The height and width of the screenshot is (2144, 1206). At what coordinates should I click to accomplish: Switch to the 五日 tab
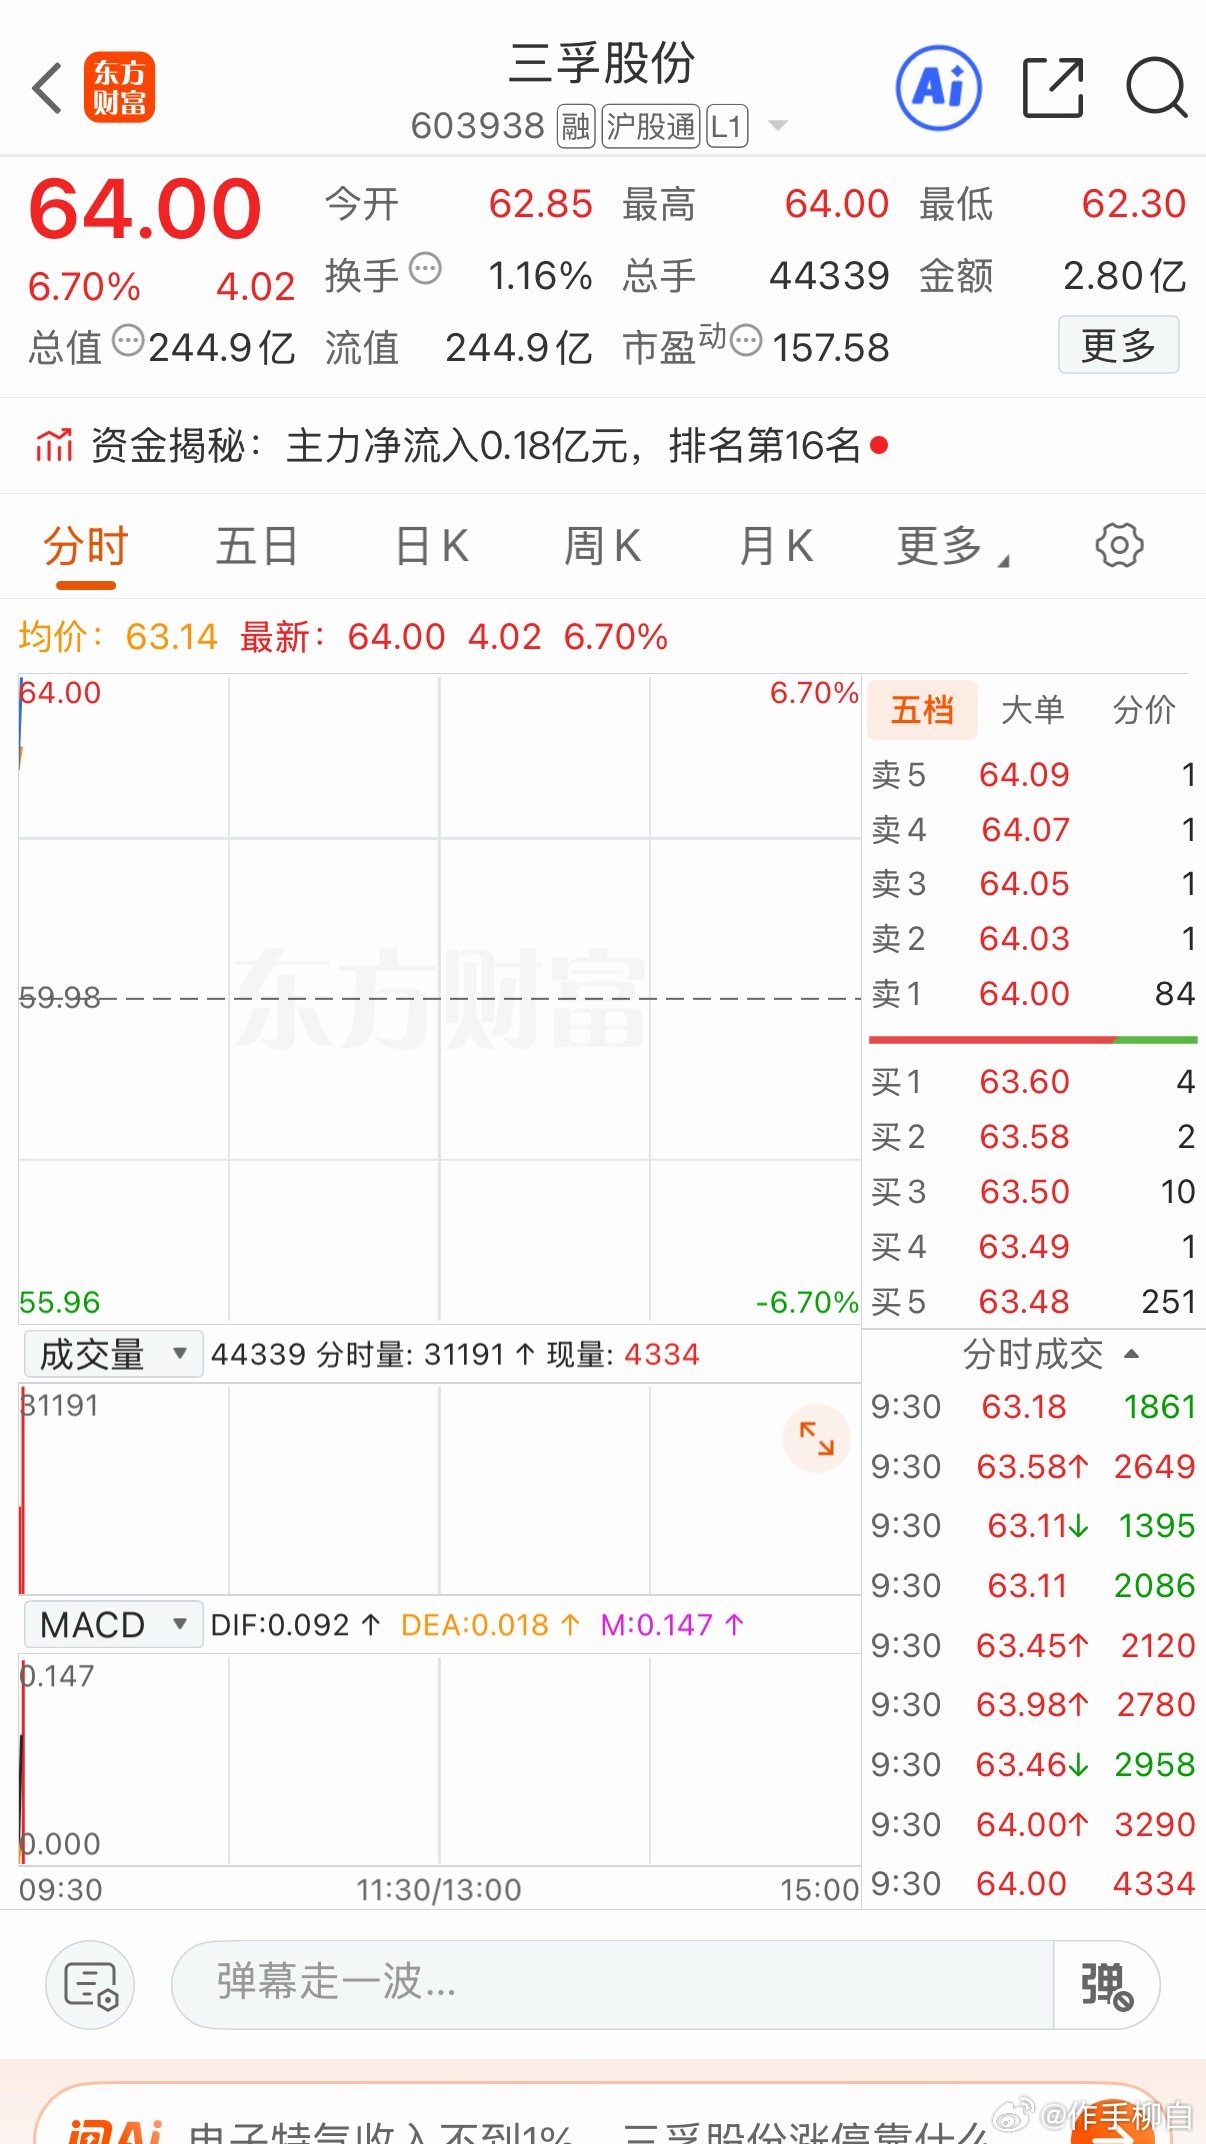(x=257, y=547)
